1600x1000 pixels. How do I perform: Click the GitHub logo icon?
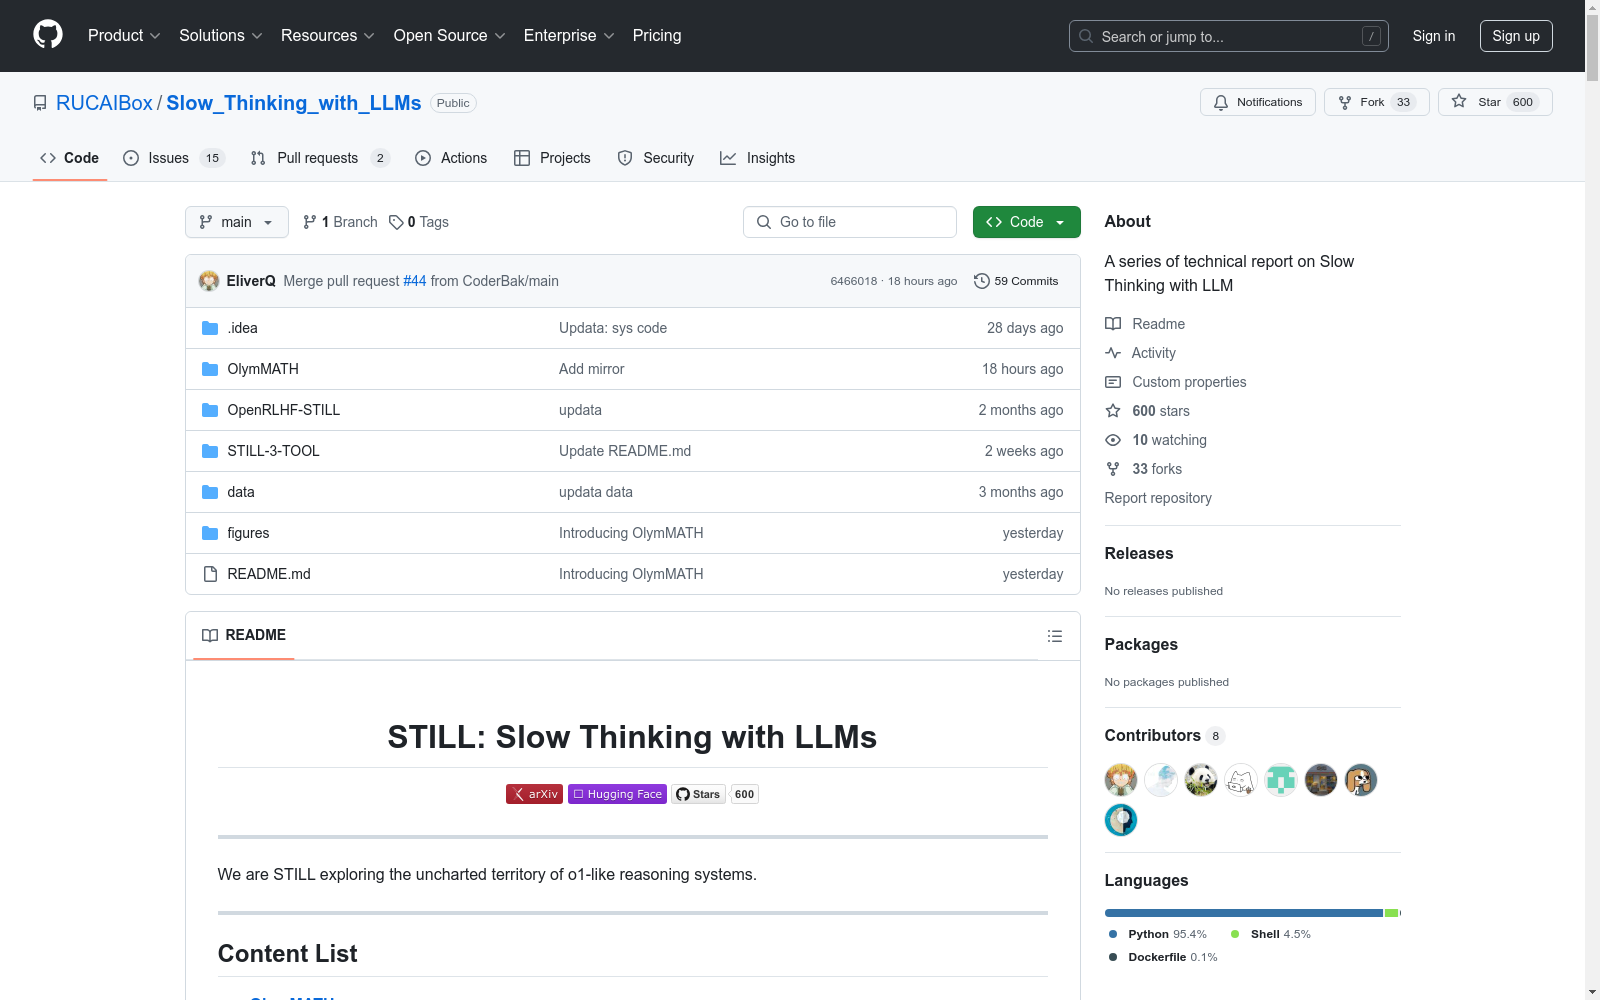[48, 35]
